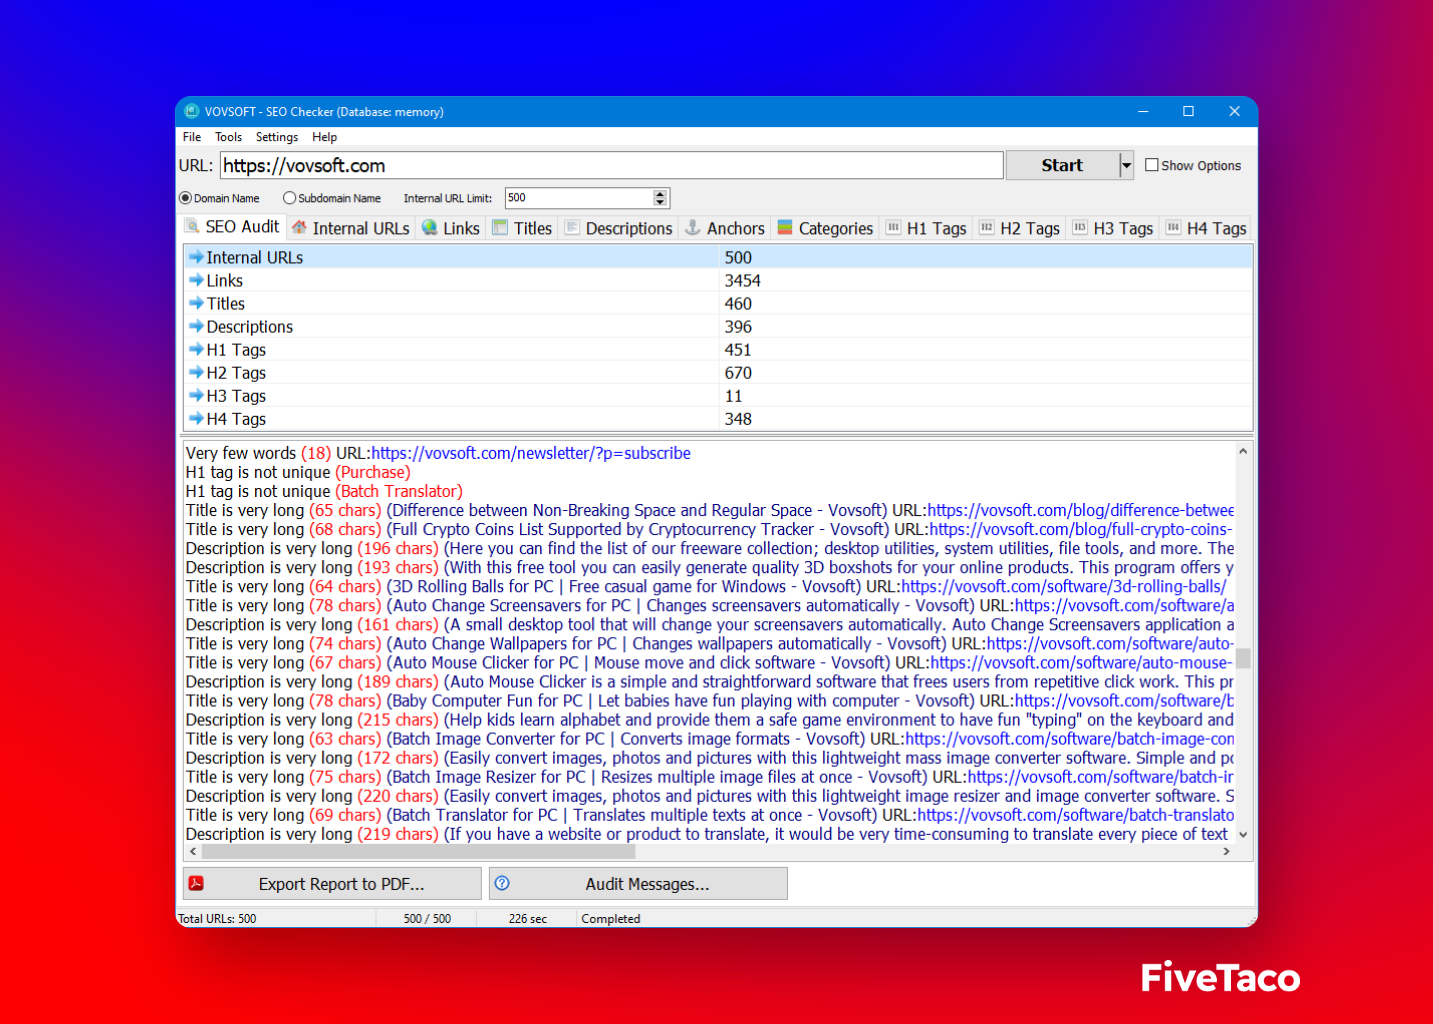Select the Subdomain Name radio button
The image size is (1433, 1024).
[289, 198]
